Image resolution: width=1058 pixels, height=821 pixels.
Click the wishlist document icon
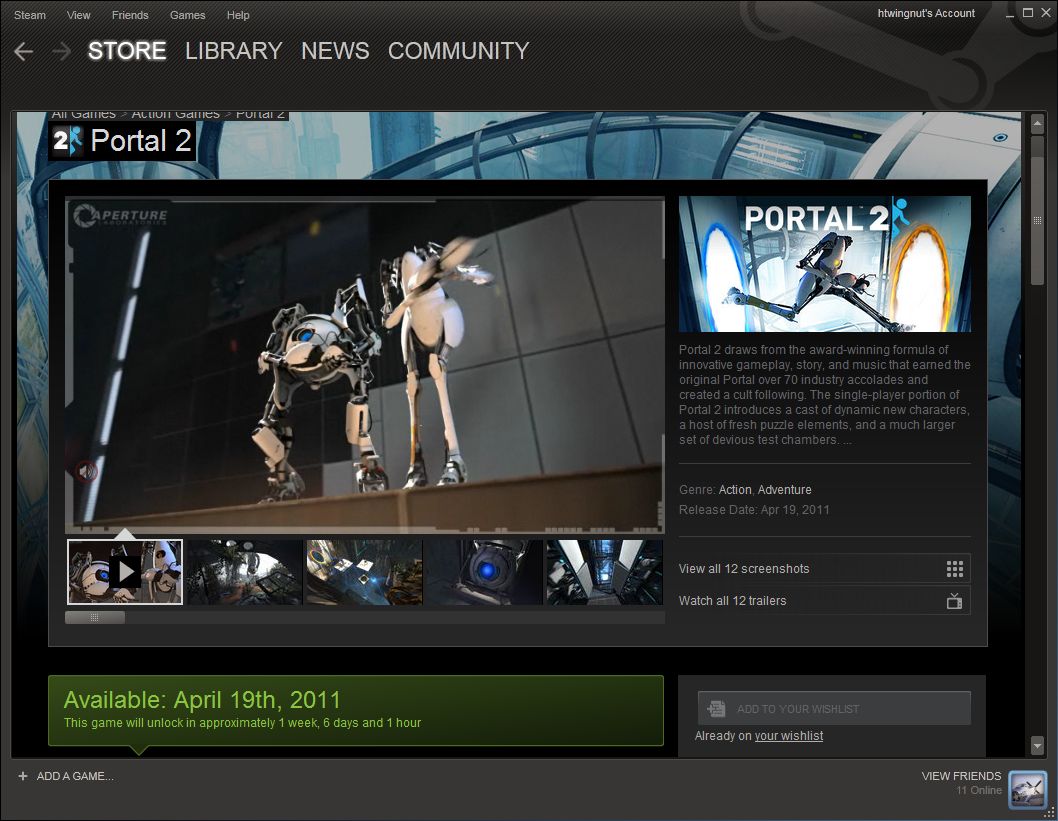point(716,708)
